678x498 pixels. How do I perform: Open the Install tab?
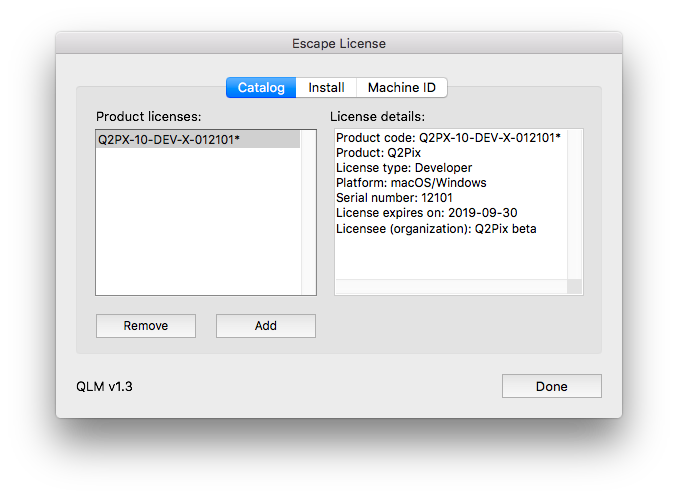[326, 88]
